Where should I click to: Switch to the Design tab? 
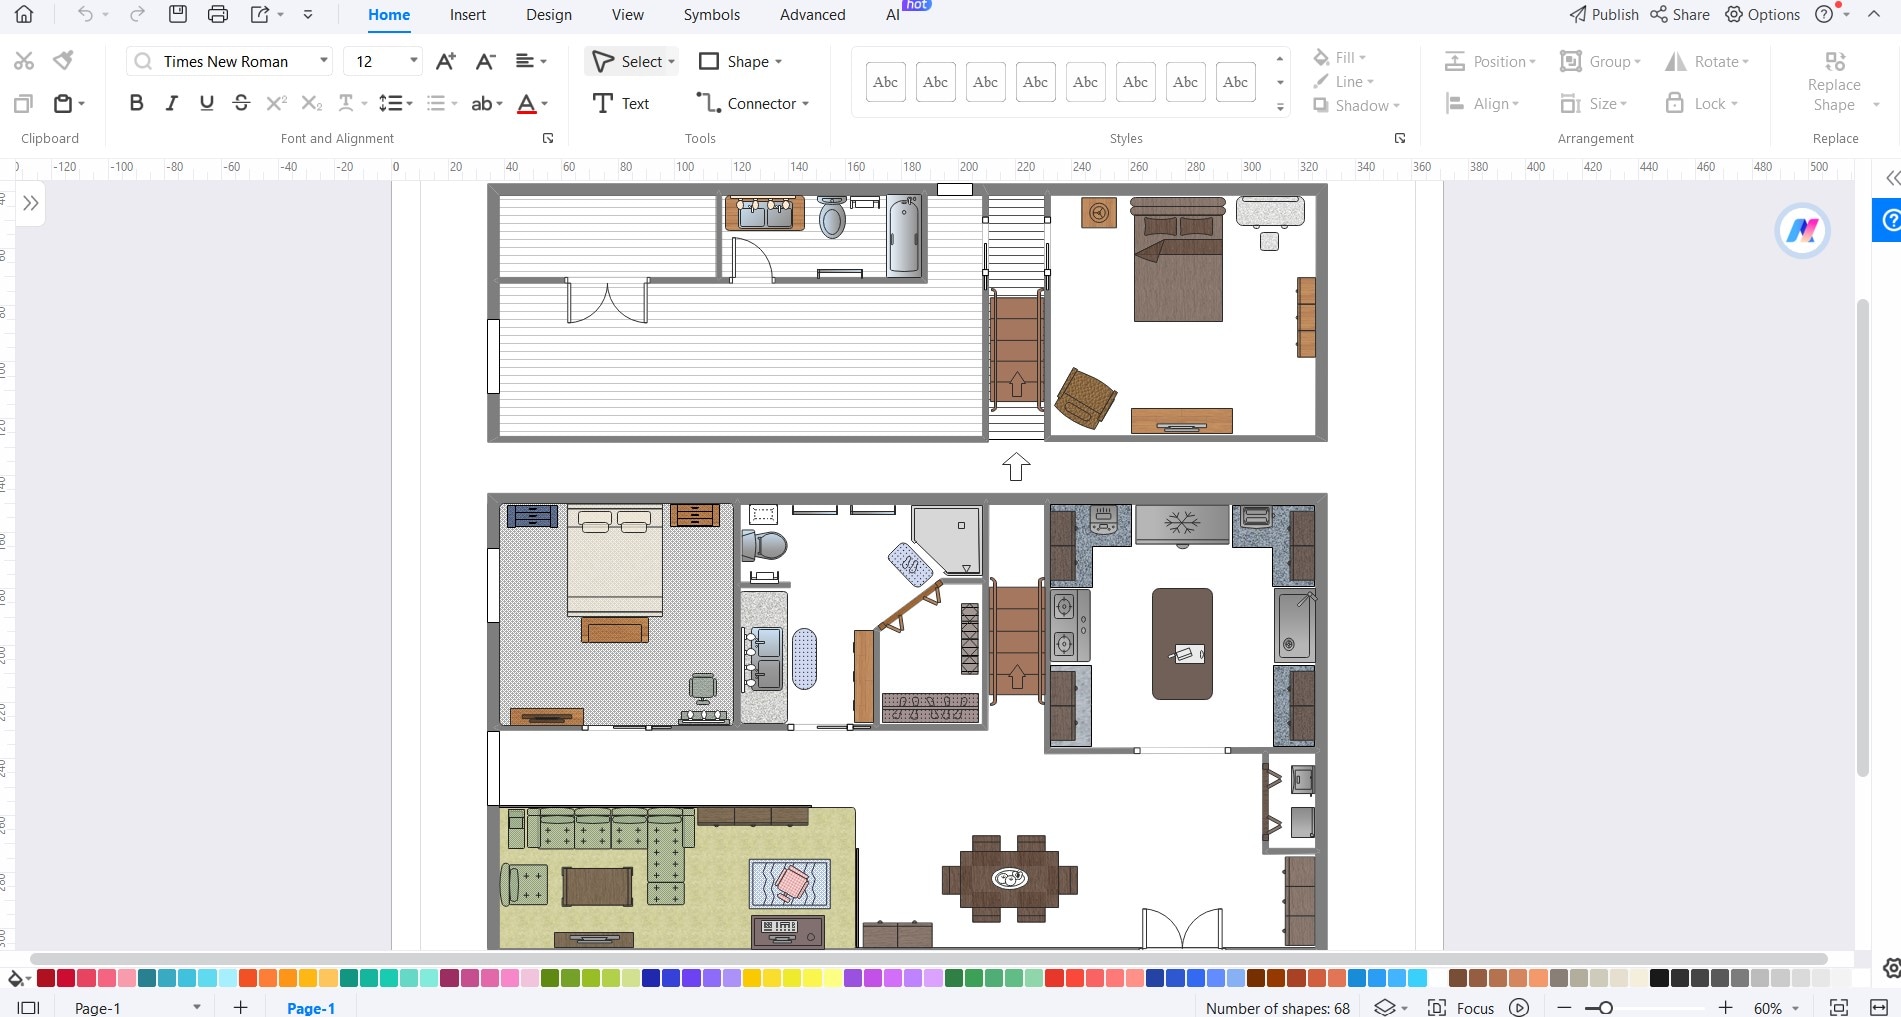549,15
